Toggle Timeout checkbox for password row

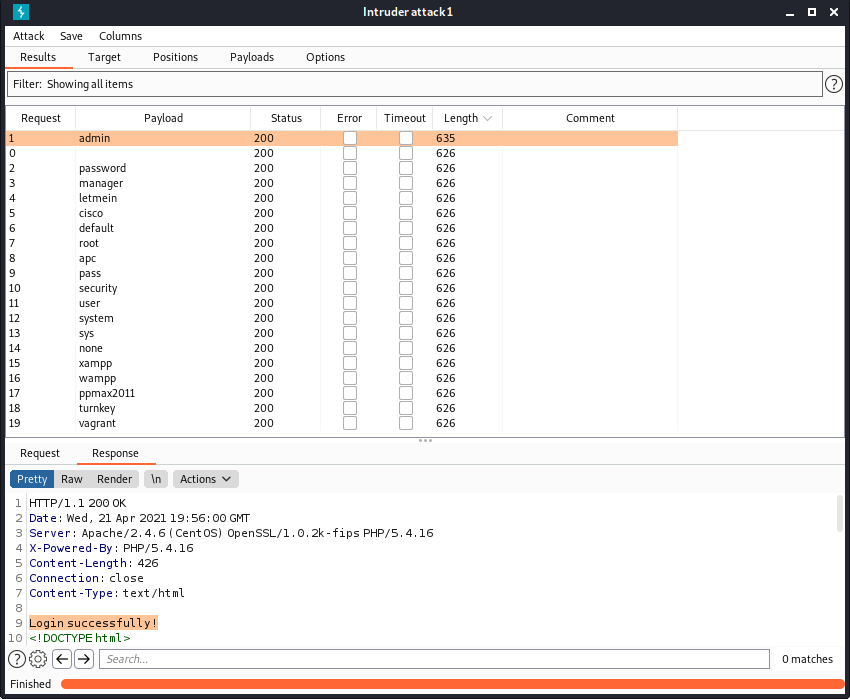tap(405, 168)
